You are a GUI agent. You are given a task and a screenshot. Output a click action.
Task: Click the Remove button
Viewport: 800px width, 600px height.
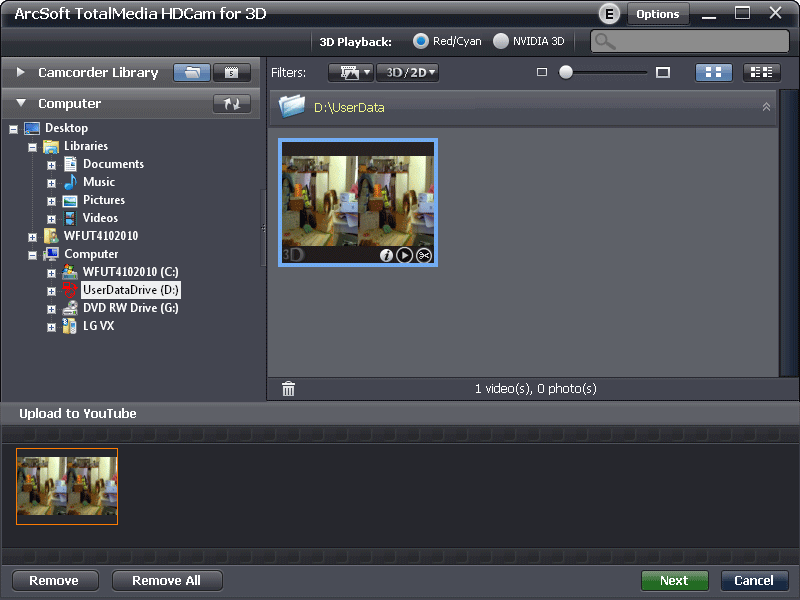point(55,581)
